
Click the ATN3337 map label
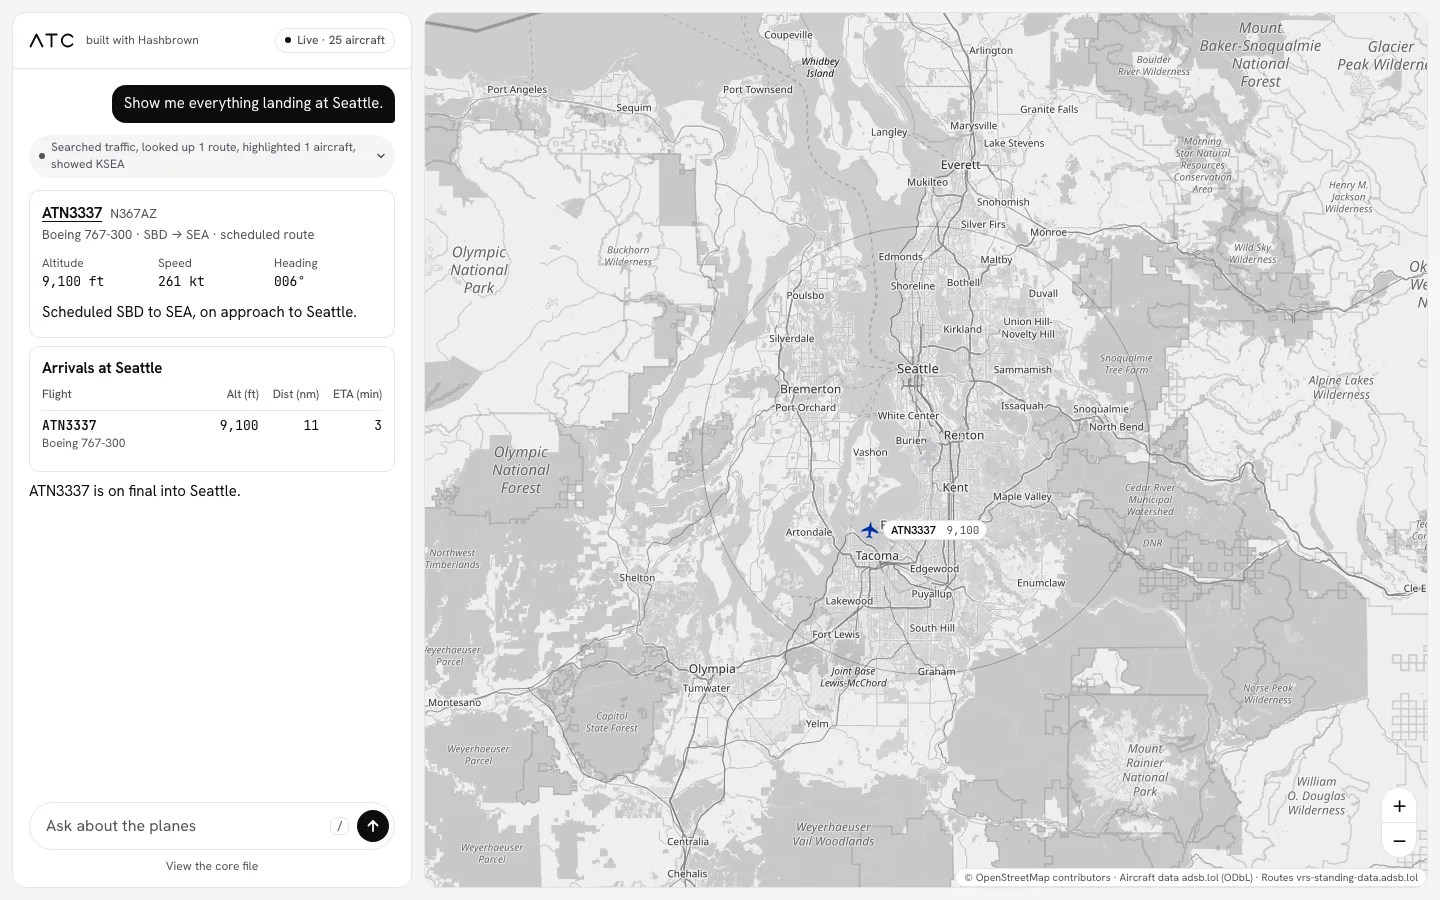934,531
